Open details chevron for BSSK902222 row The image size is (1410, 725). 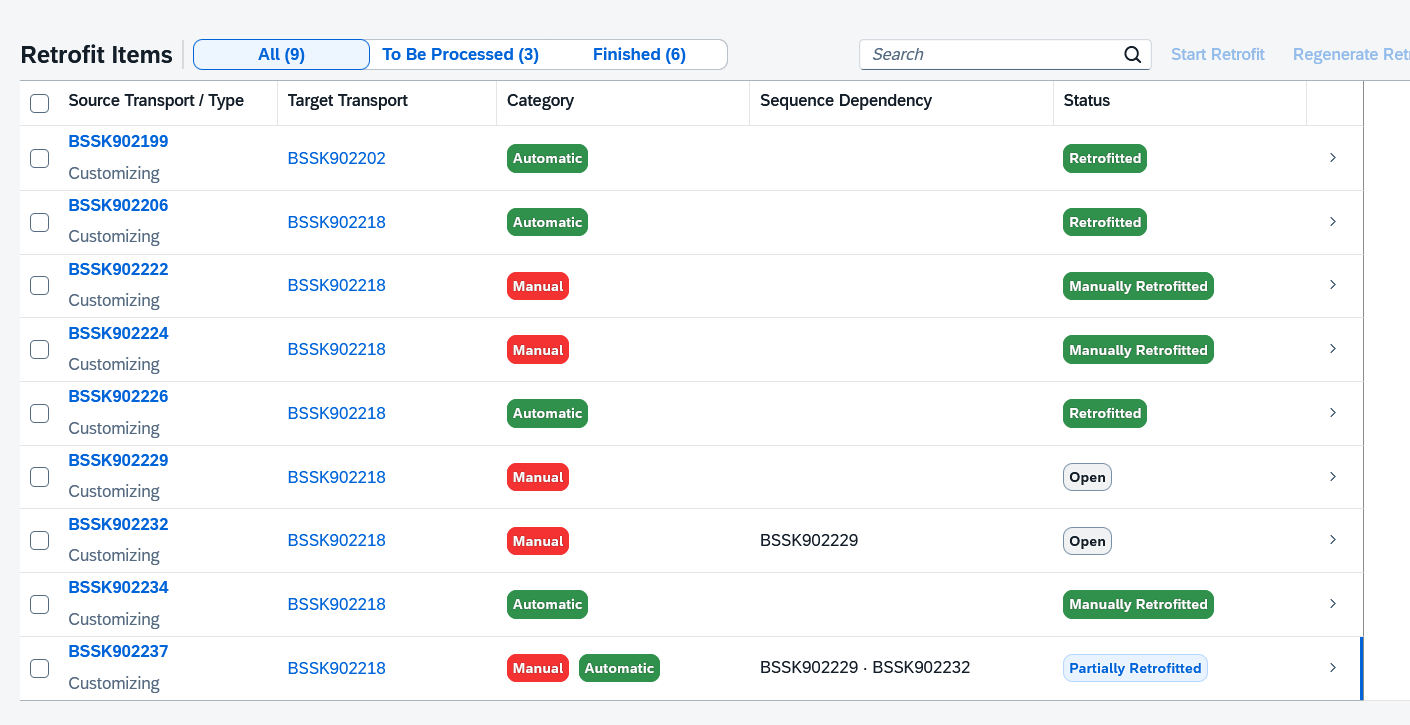(x=1332, y=285)
